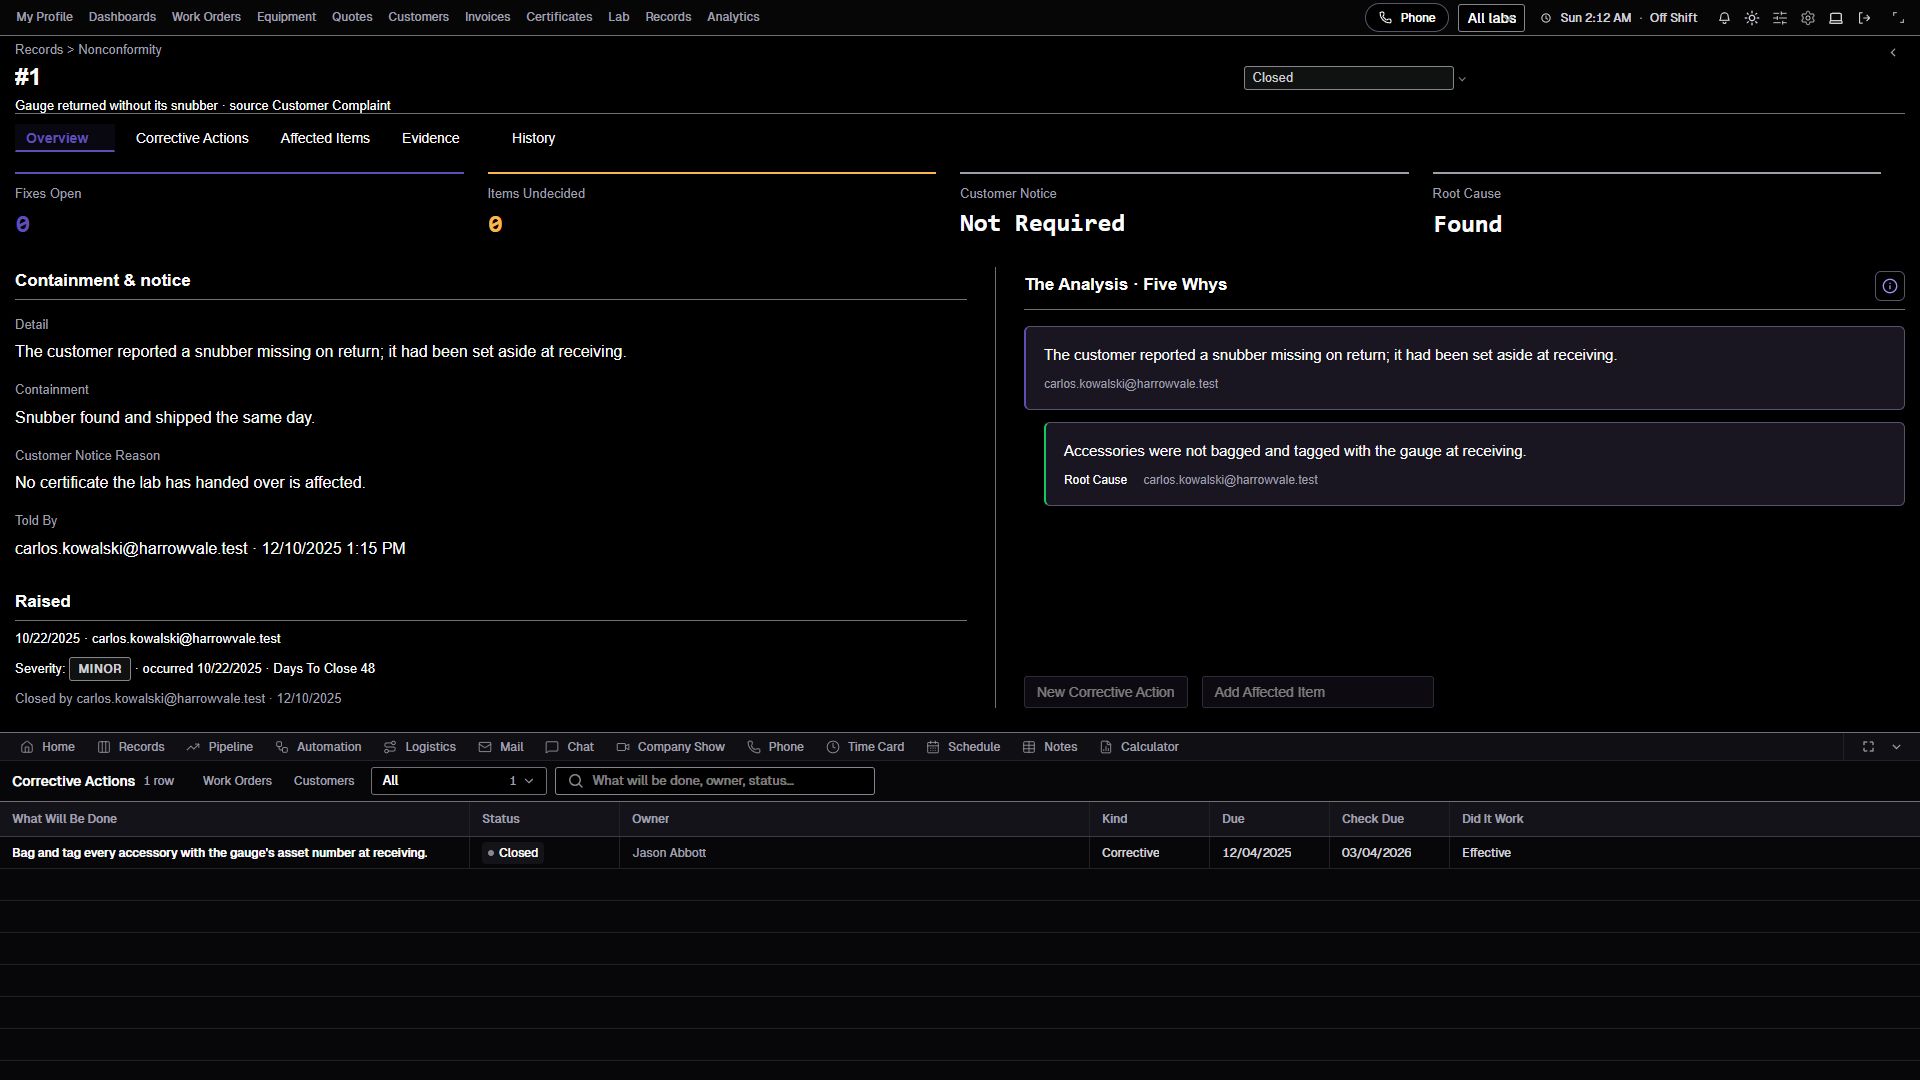Sign out using the logout arrow icon
The image size is (1920, 1080).
pos(1864,18)
